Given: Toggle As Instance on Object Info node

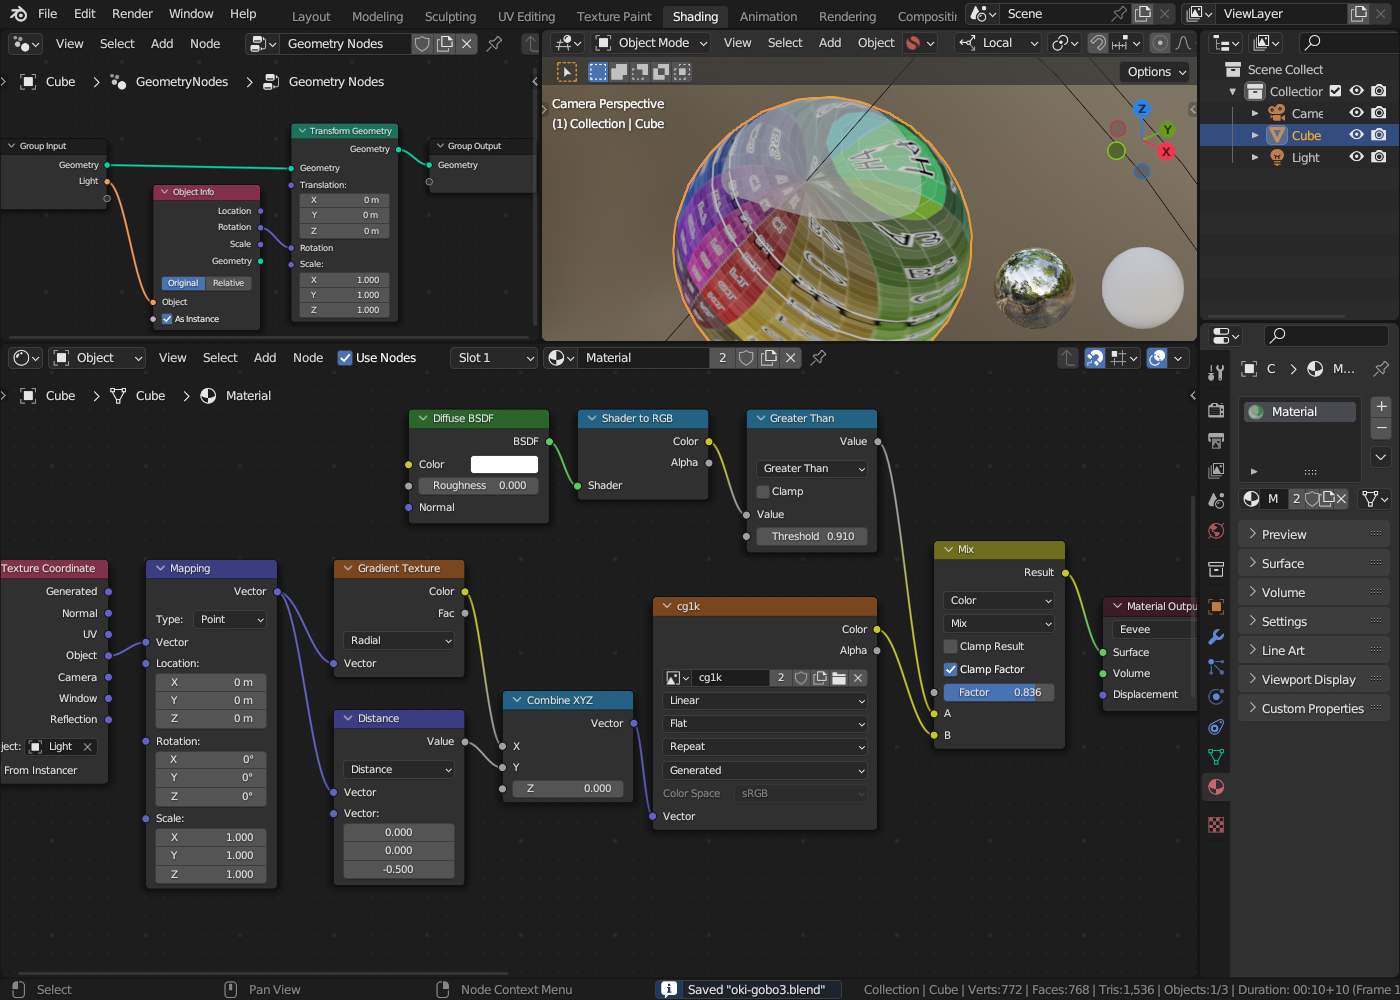Looking at the screenshot, I should point(167,319).
